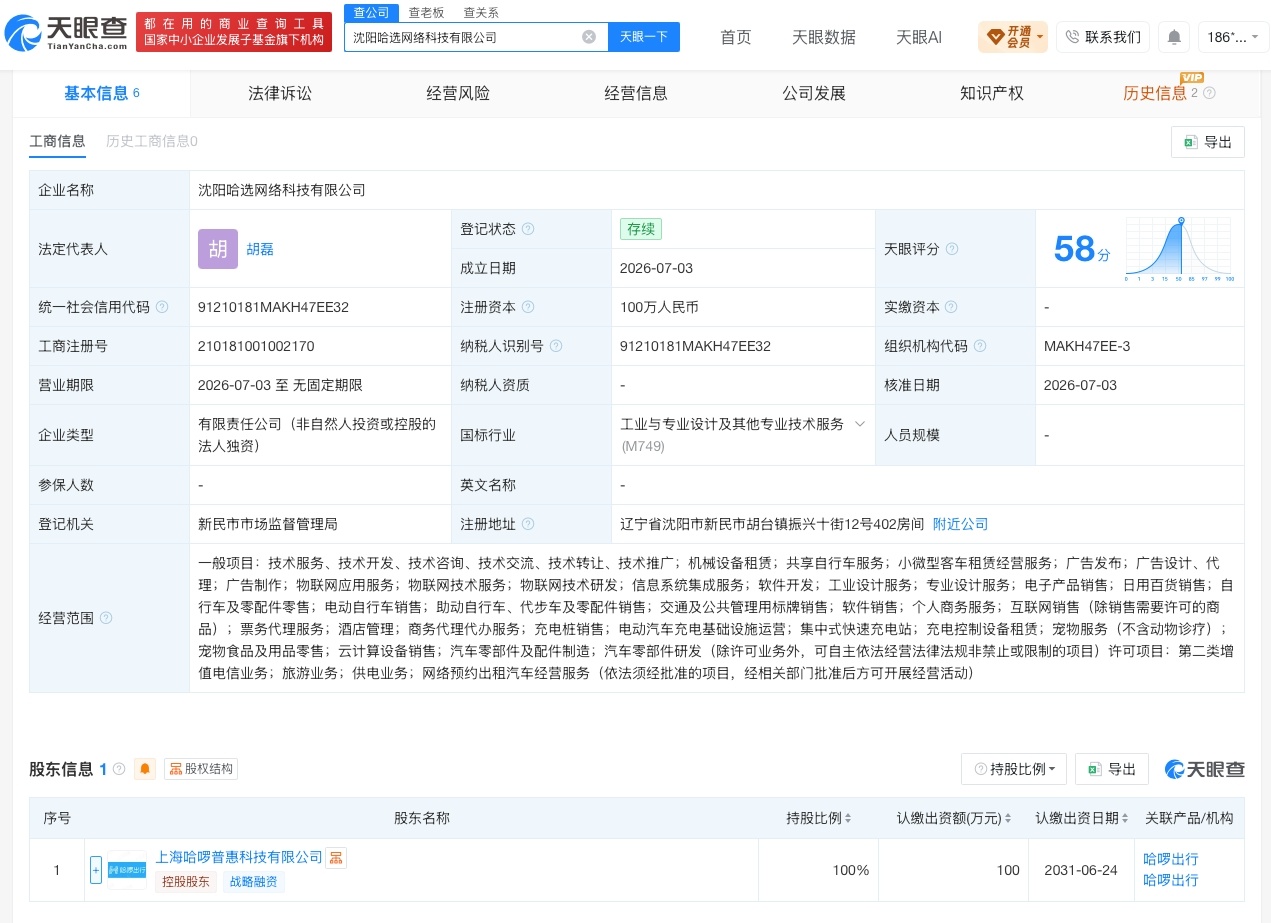Image resolution: width=1271 pixels, height=923 pixels.
Task: Open the 股权结构 button
Action: point(201,769)
